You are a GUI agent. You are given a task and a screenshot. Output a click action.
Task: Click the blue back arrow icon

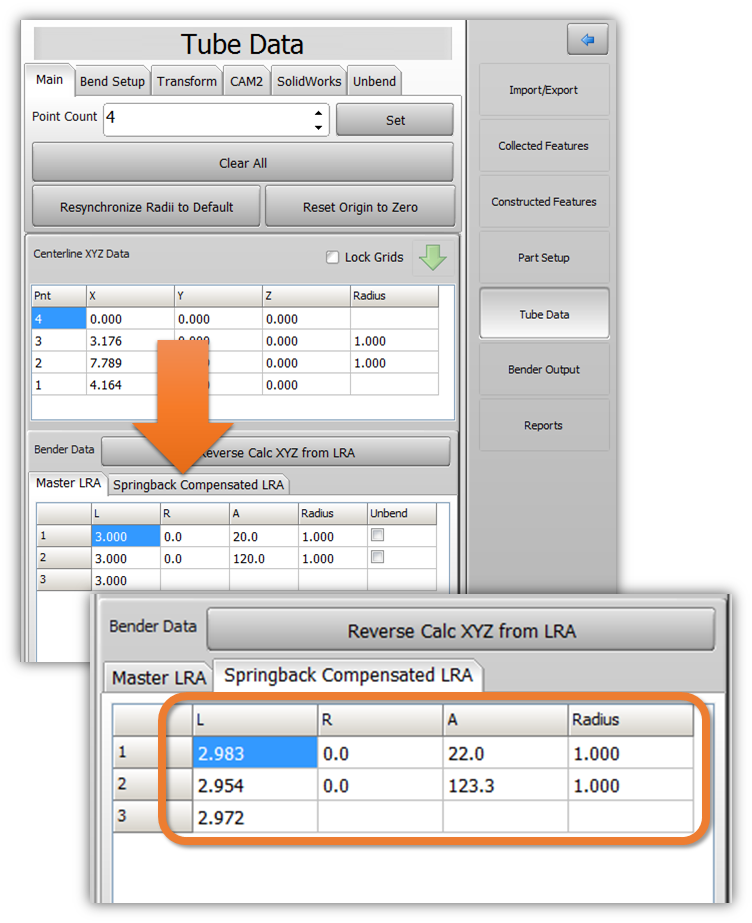tap(587, 40)
